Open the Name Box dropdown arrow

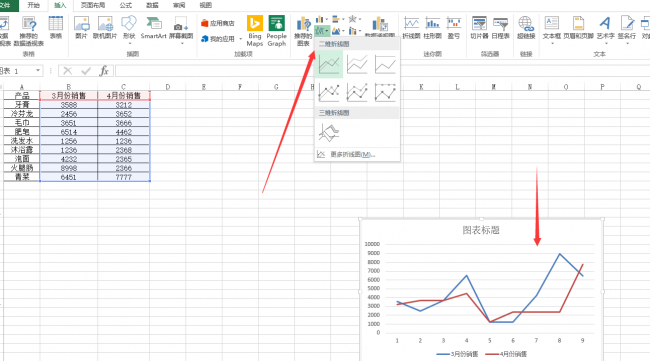click(x=38, y=71)
